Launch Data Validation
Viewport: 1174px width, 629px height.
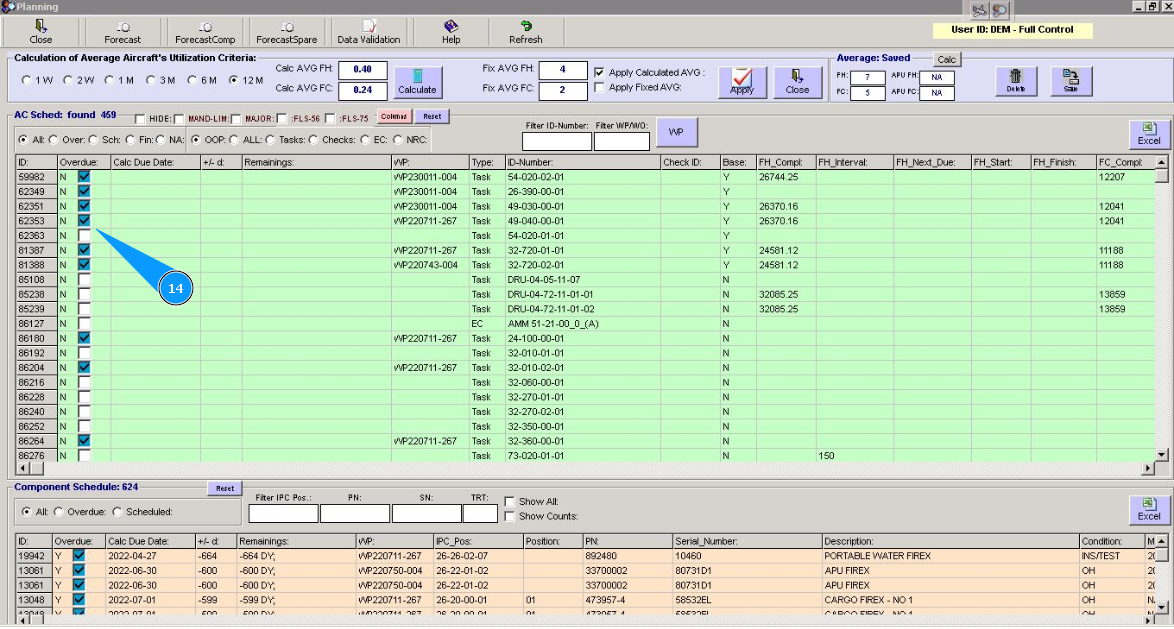pyautogui.click(x=368, y=32)
